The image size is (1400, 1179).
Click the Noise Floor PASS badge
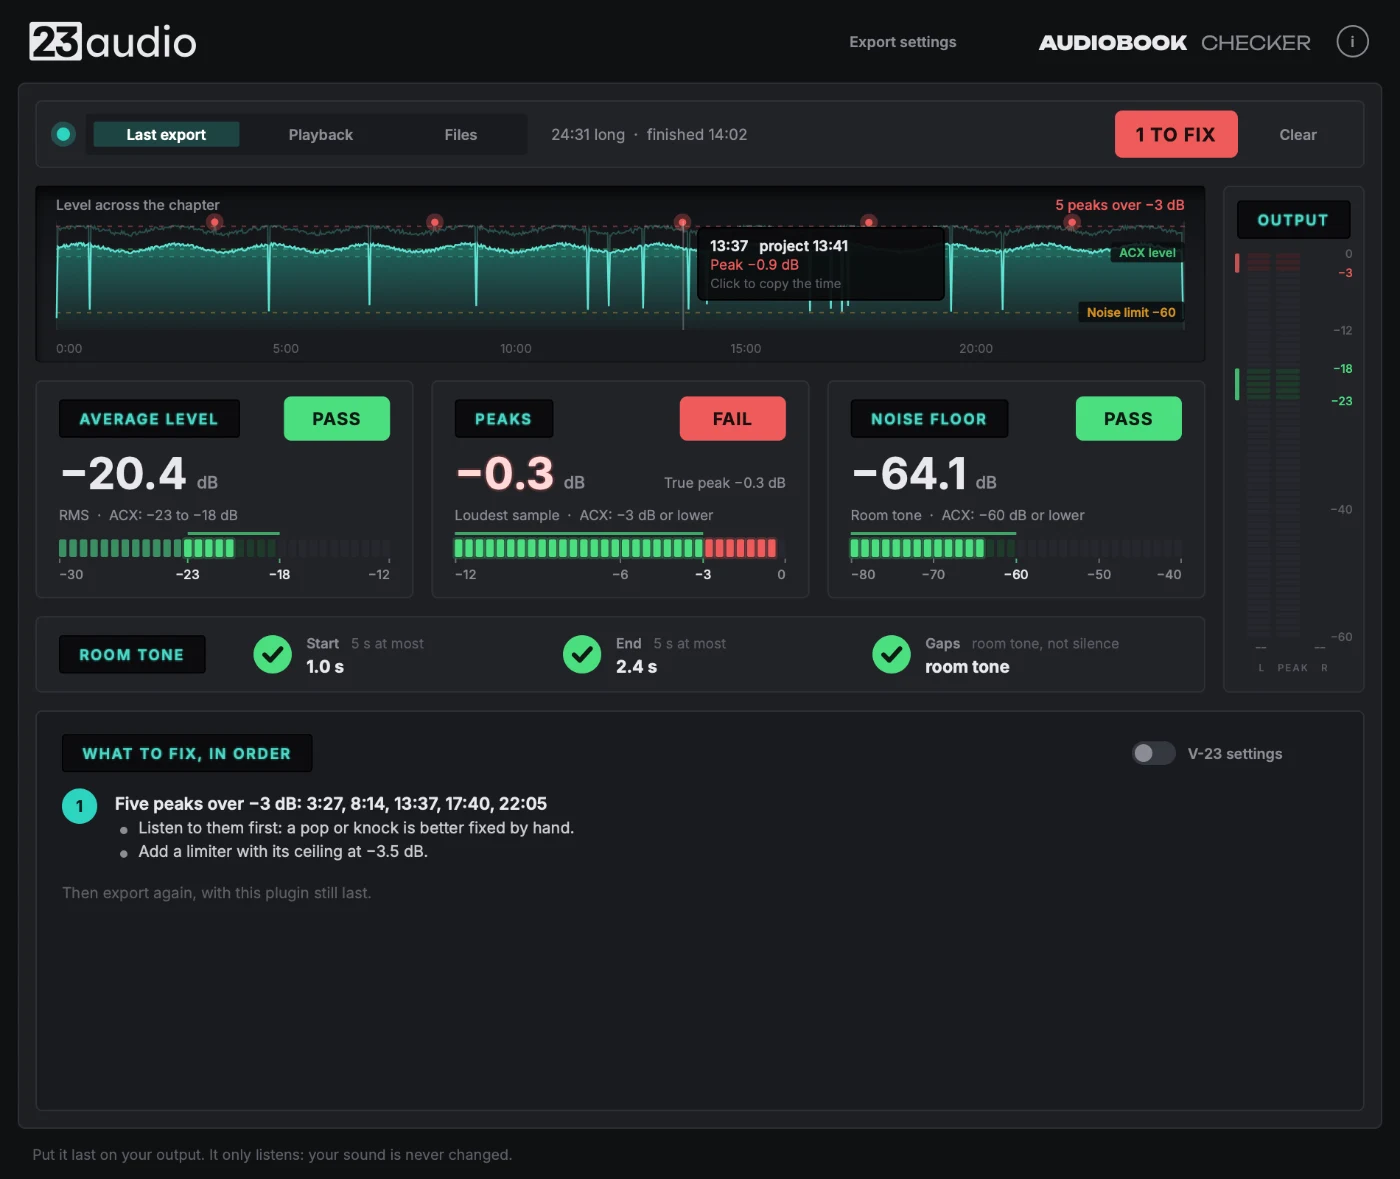(1128, 419)
